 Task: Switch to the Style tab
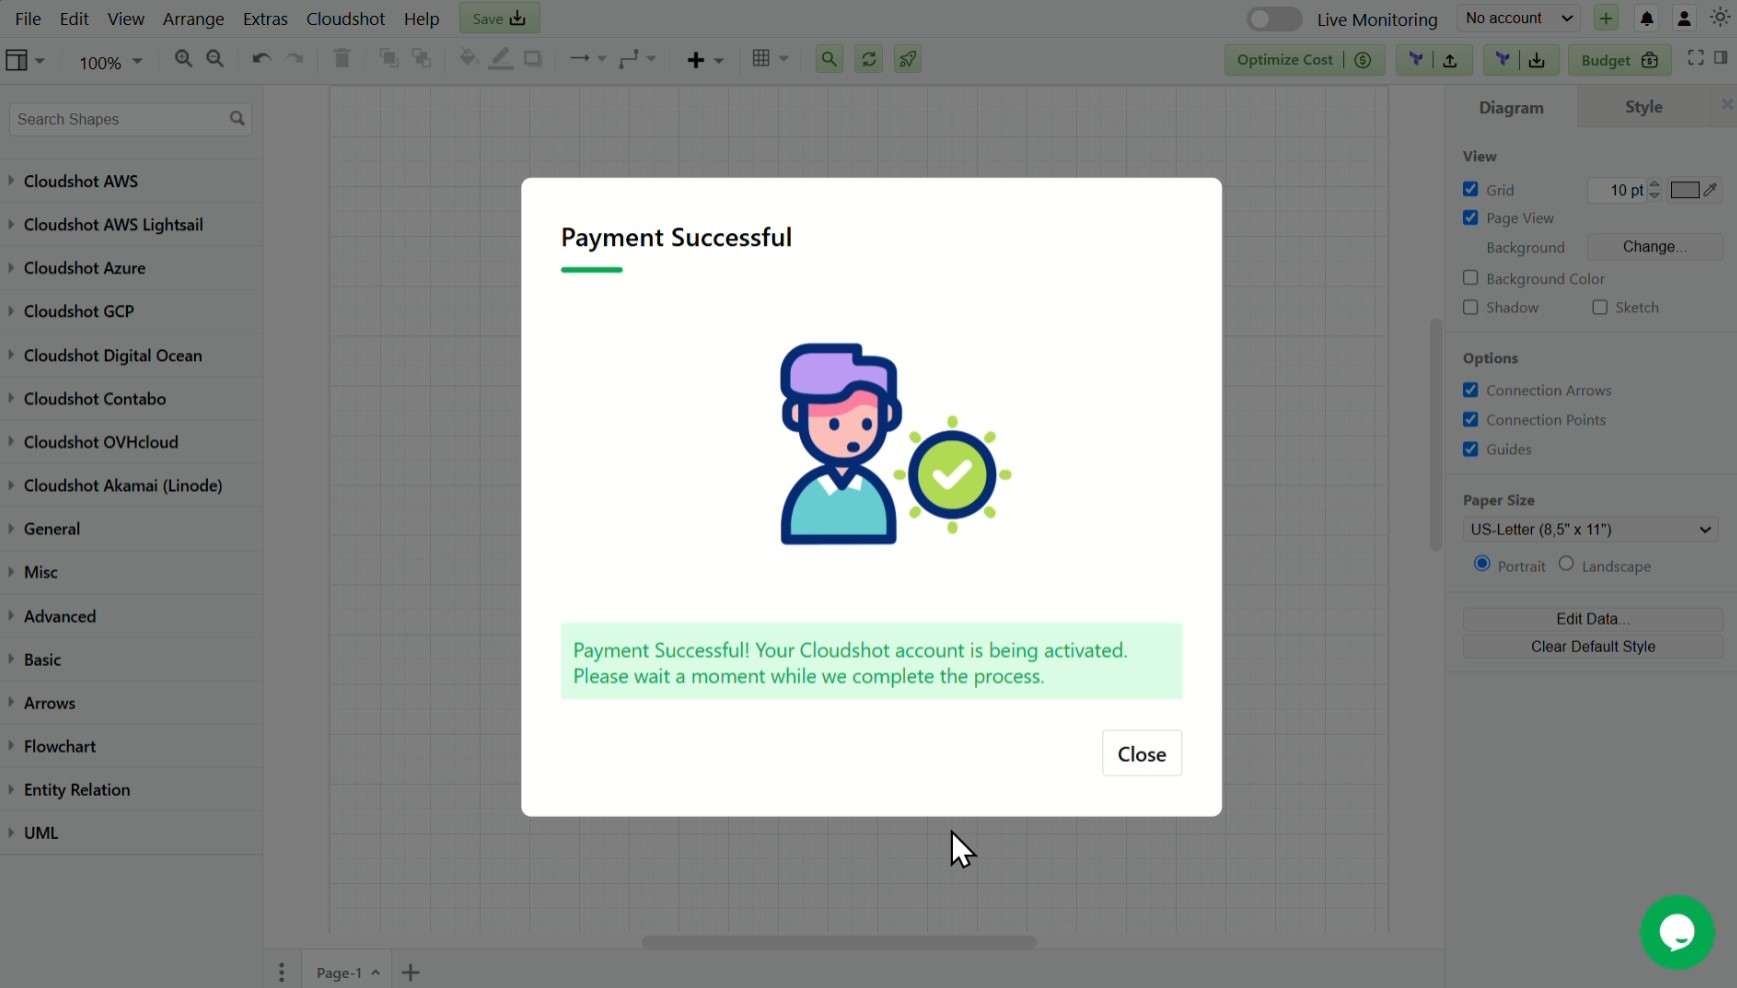coord(1643,106)
